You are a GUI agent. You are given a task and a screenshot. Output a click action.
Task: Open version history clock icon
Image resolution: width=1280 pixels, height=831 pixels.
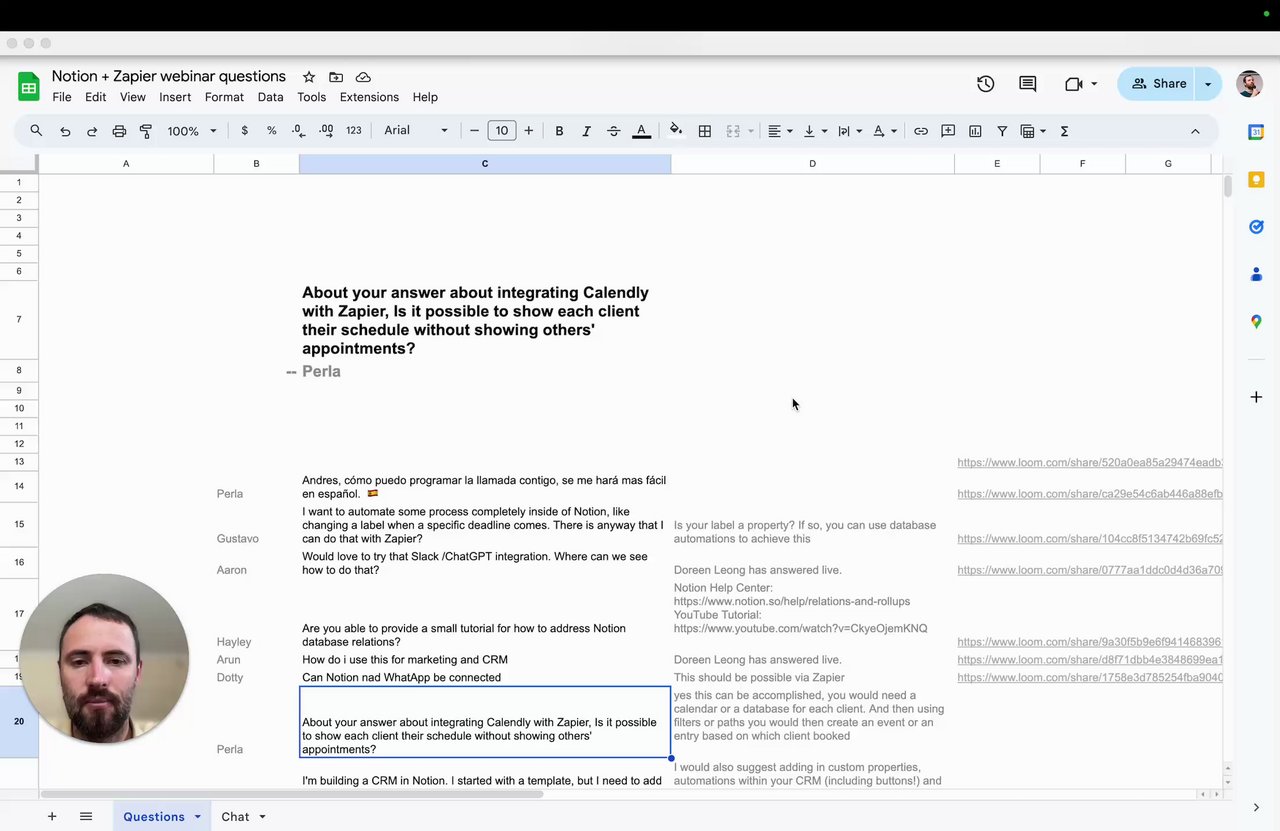pos(986,84)
